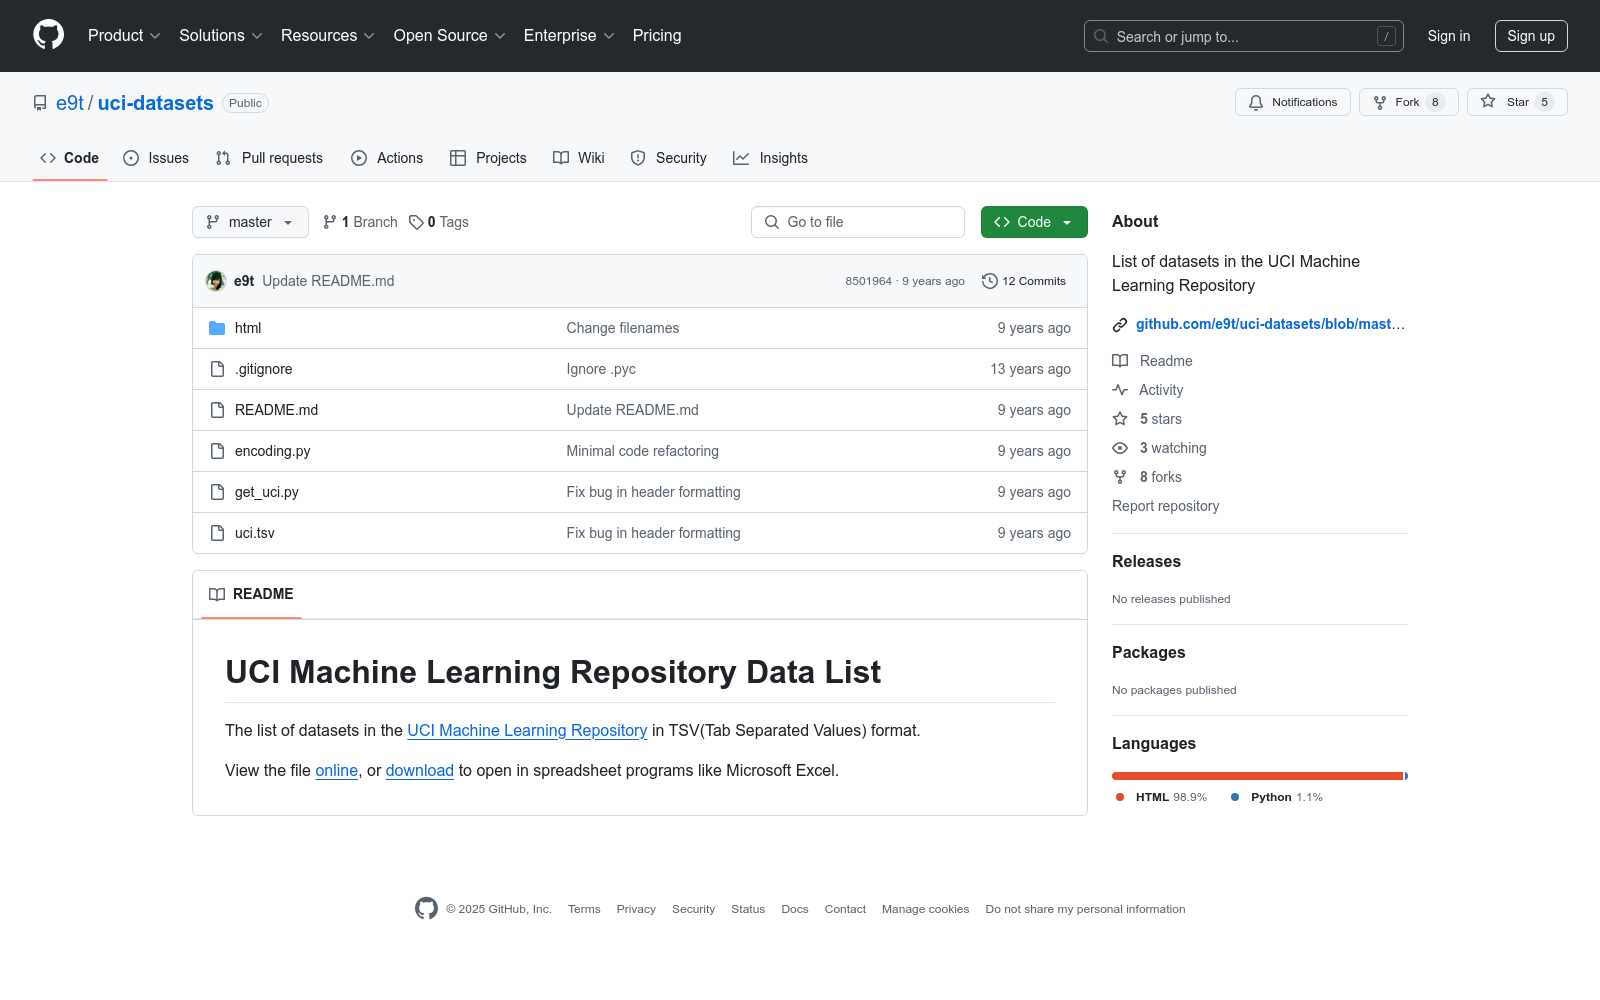This screenshot has height=1000, width=1600.
Task: Click the Sign in link
Action: (1449, 36)
